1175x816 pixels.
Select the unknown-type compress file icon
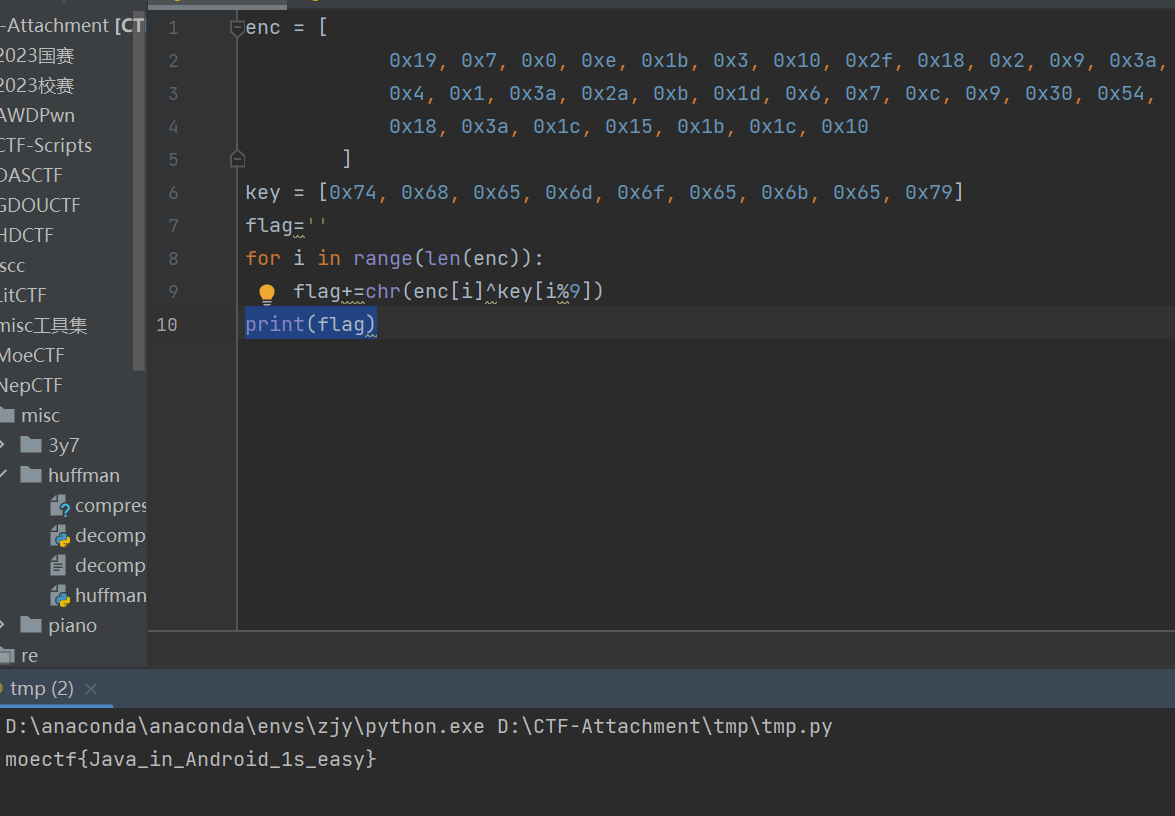tap(60, 506)
